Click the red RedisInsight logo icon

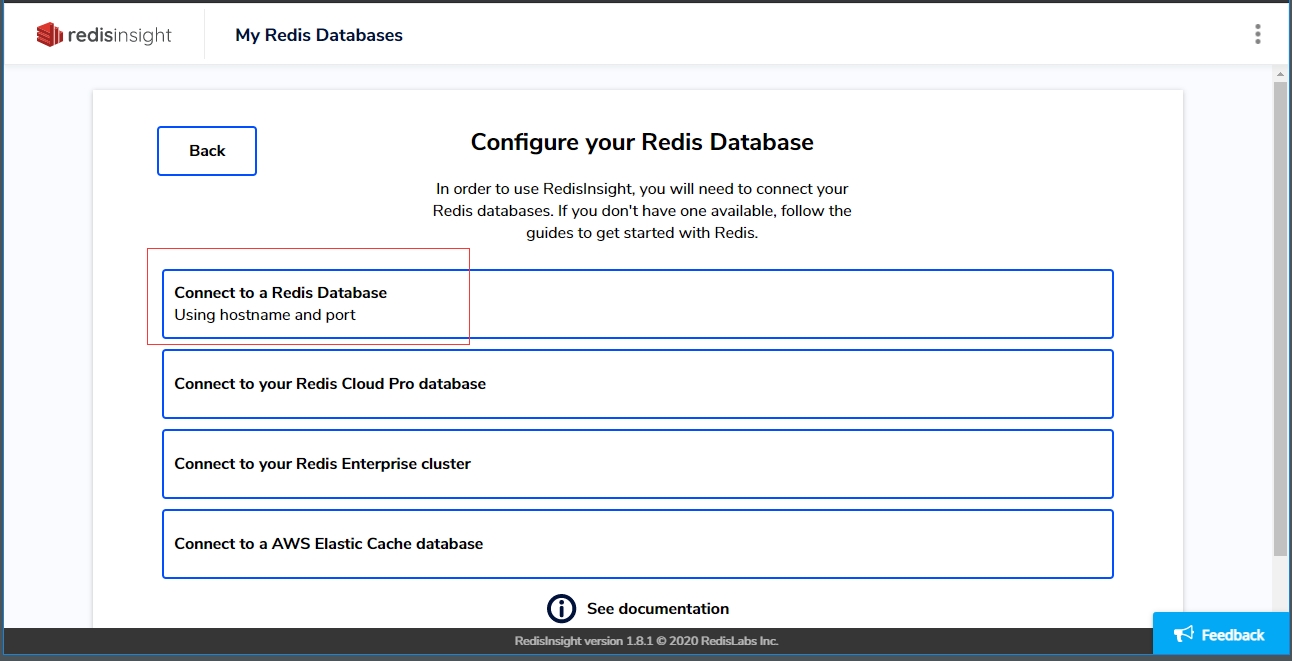(49, 35)
